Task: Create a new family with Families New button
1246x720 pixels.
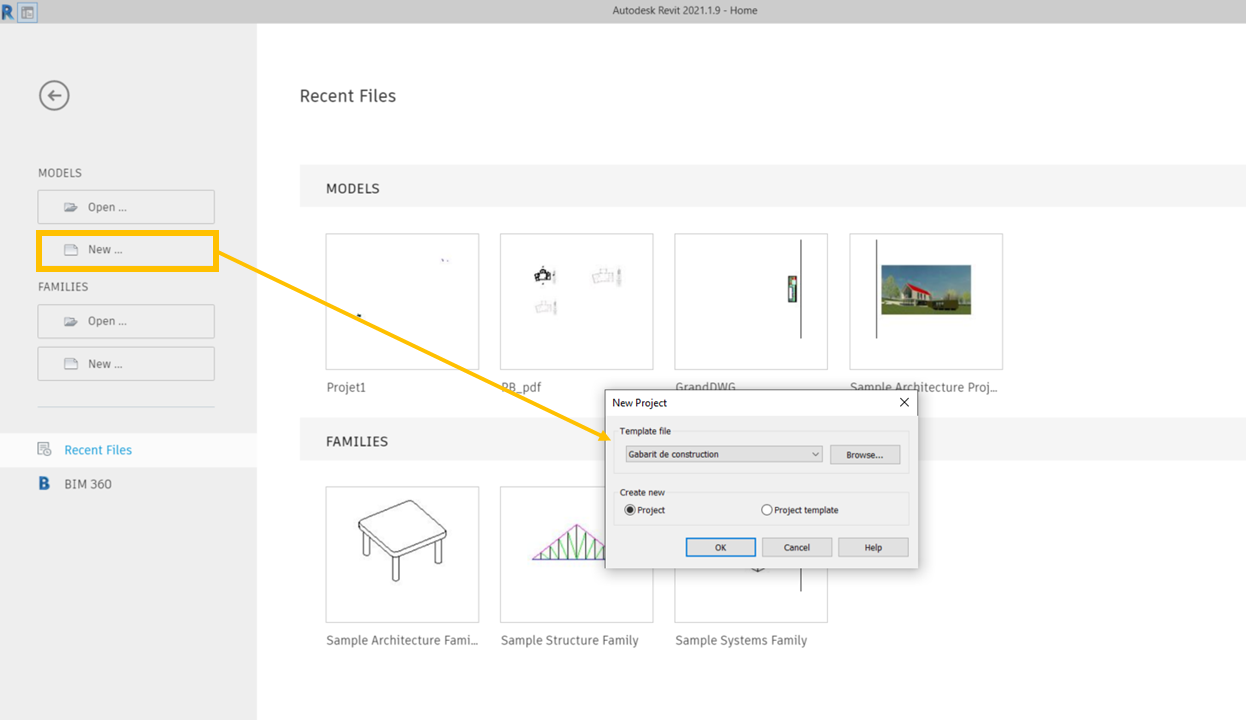Action: coord(126,364)
